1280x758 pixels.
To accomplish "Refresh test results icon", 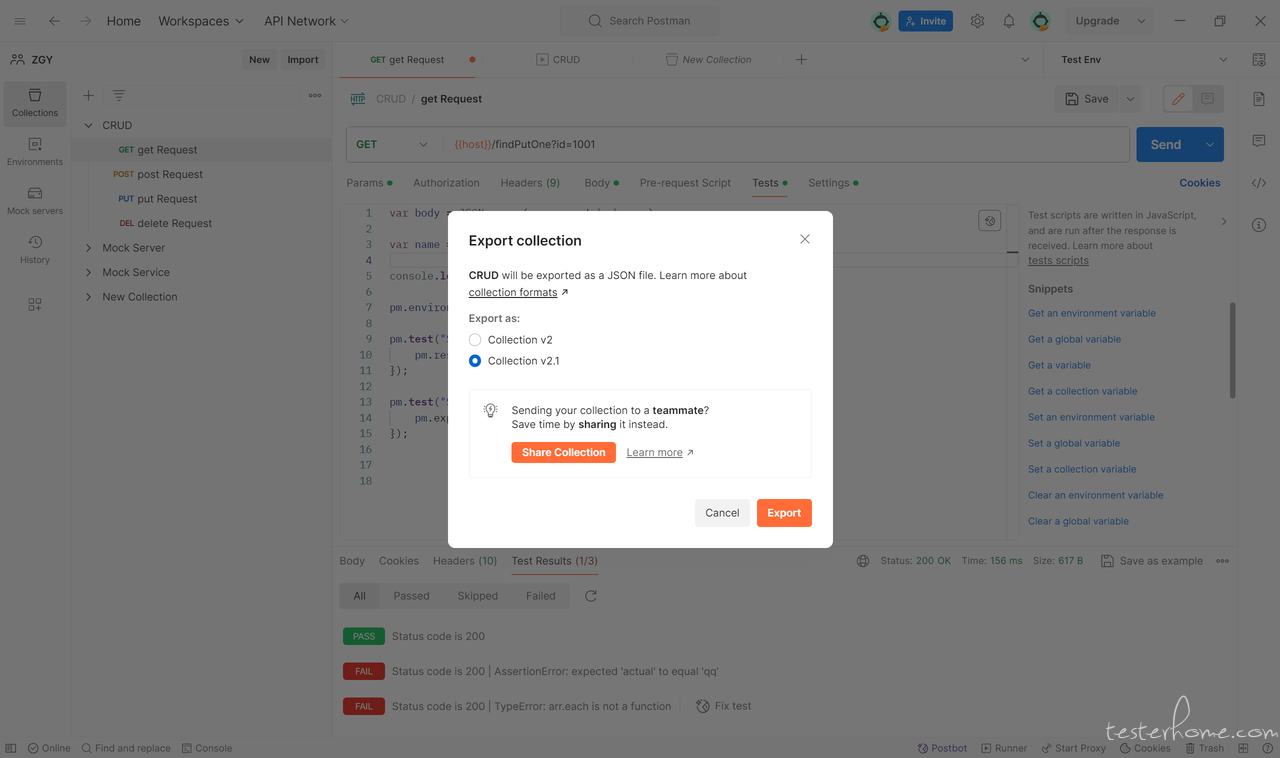I will tap(591, 596).
